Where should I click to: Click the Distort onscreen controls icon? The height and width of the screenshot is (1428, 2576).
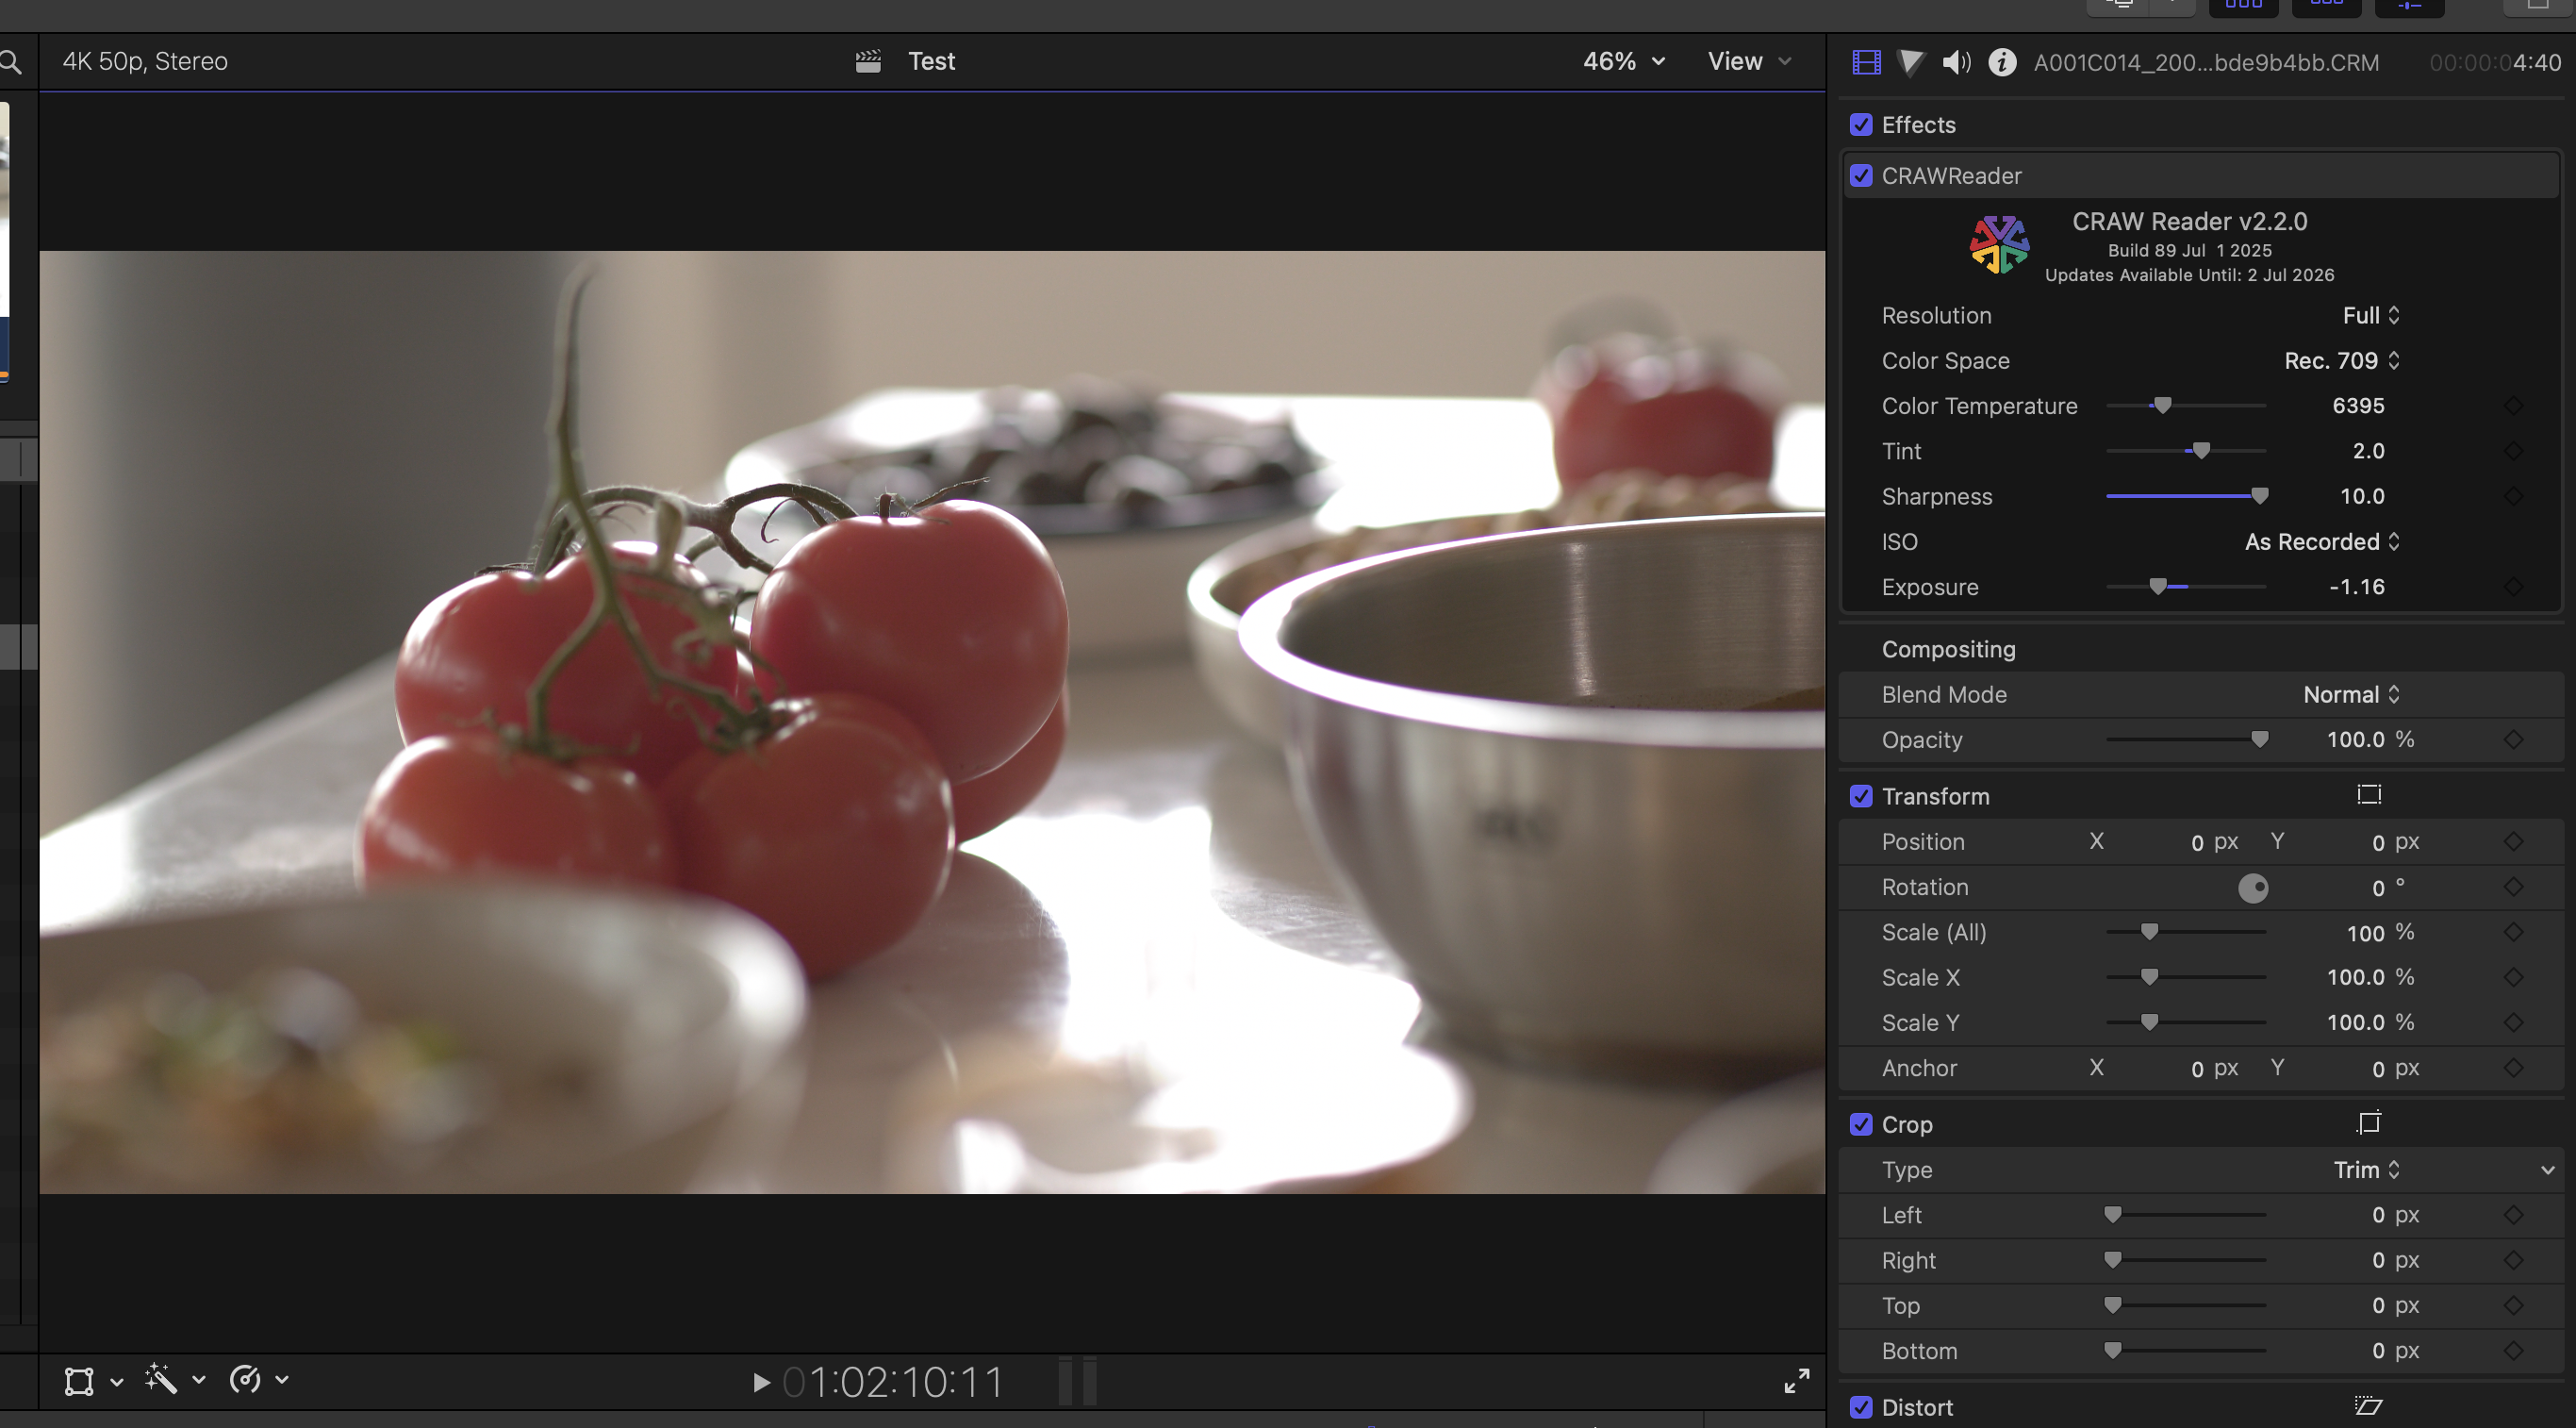2369,1406
